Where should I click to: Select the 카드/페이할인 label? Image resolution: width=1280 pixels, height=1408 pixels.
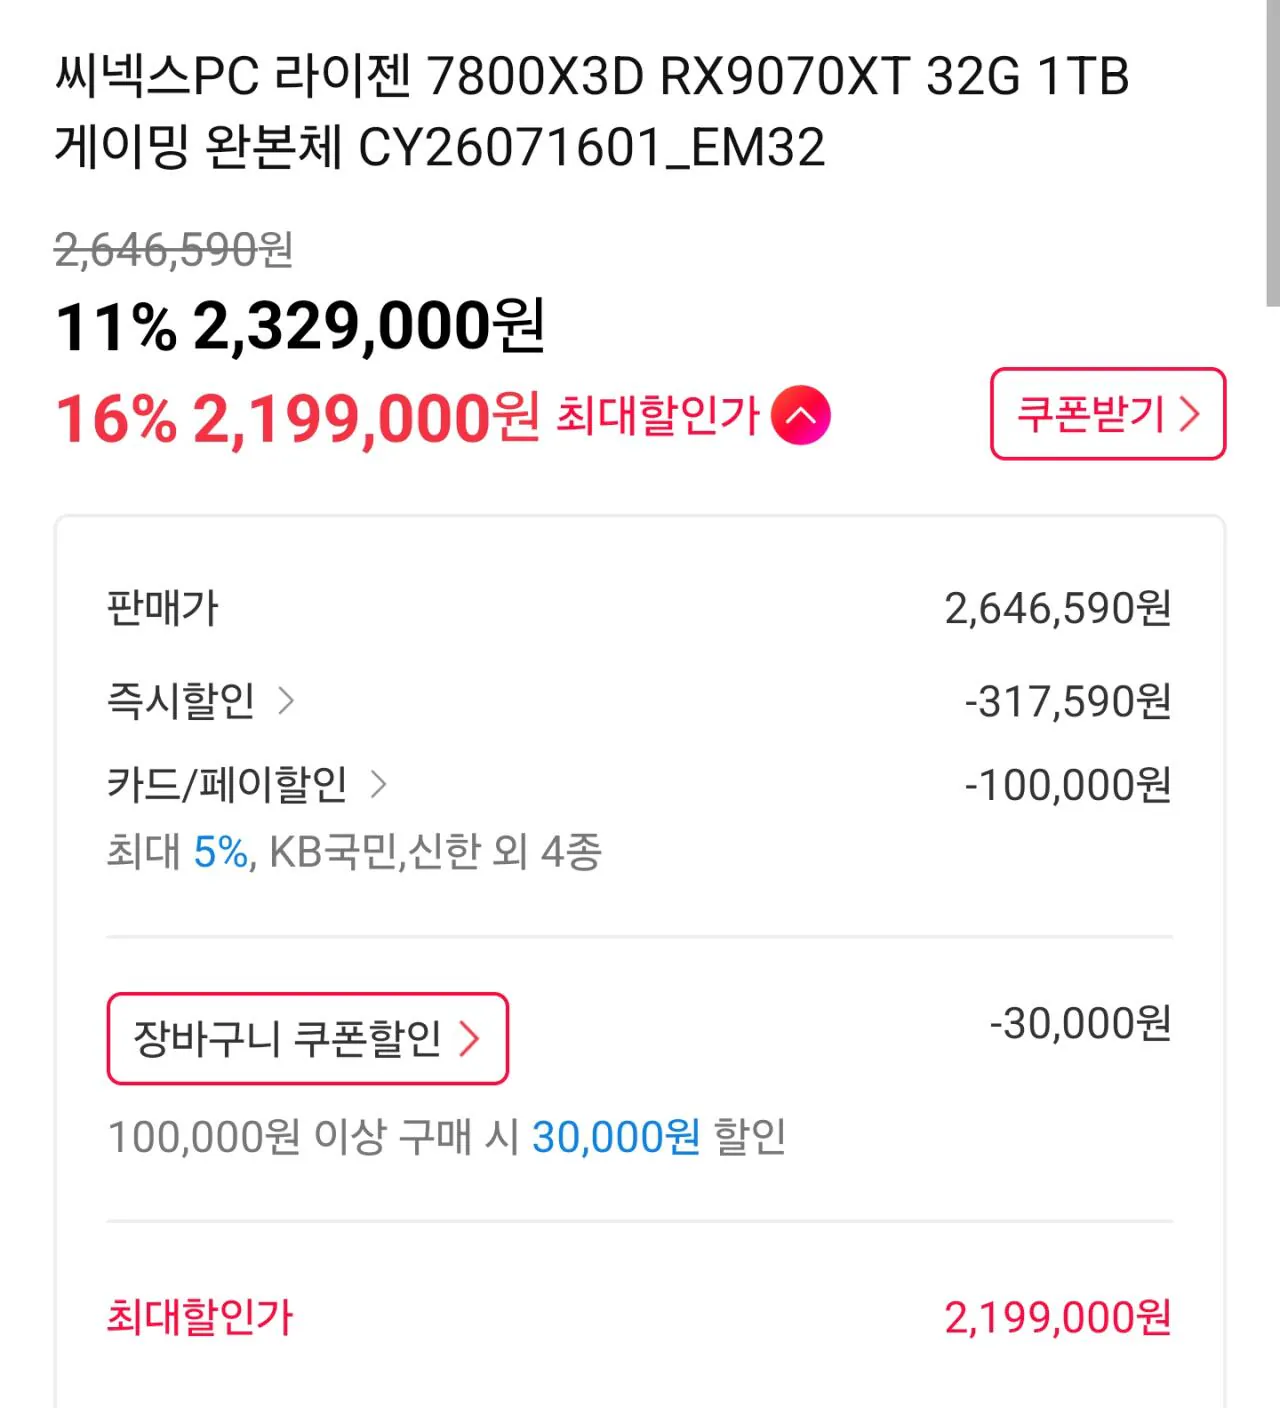[227, 784]
